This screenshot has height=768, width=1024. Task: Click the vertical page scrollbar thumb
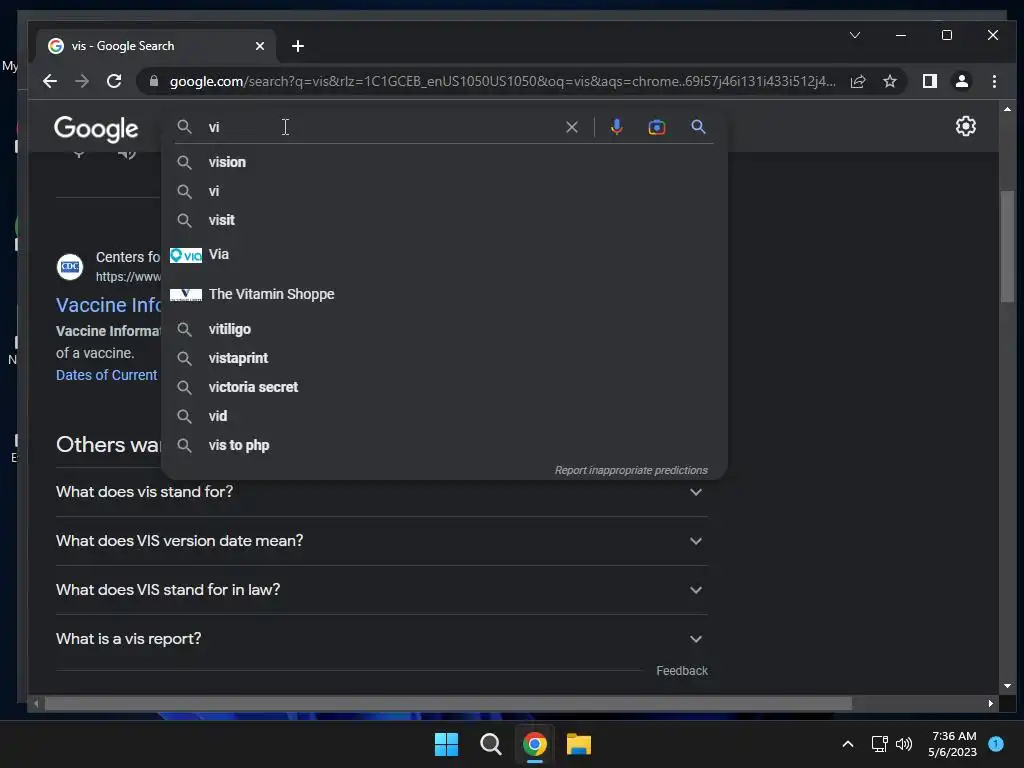1007,246
